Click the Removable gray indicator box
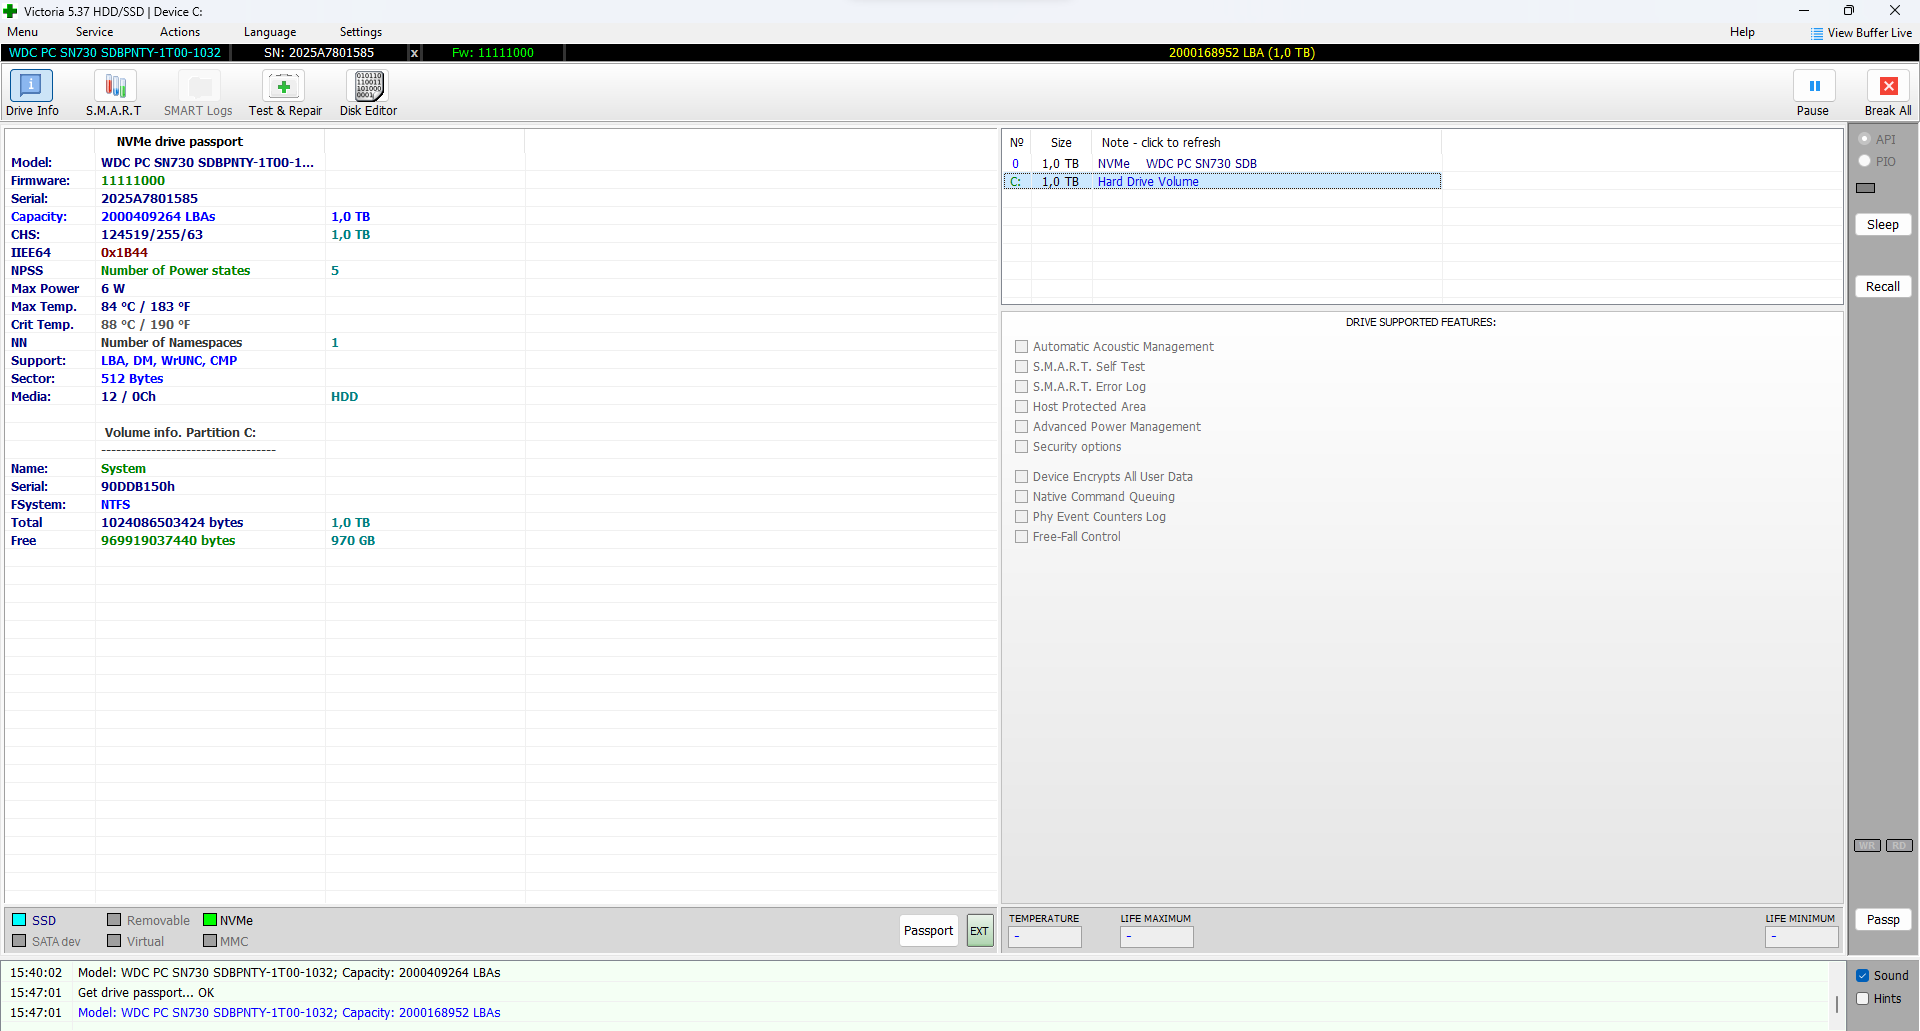This screenshot has height=1031, width=1920. click(x=114, y=920)
